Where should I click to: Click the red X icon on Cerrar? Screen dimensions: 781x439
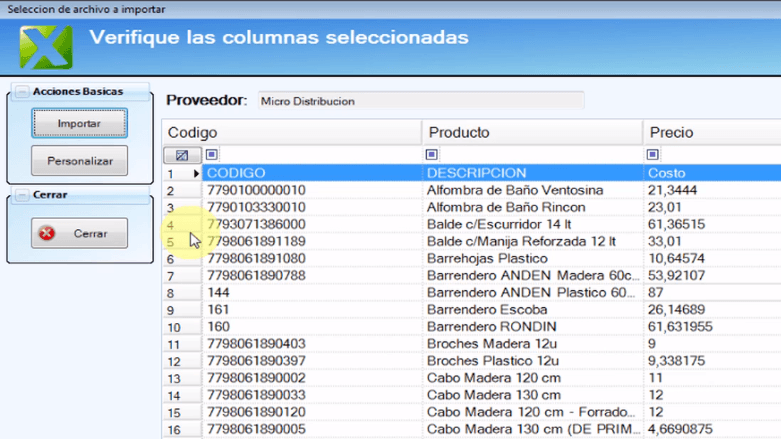[47, 233]
